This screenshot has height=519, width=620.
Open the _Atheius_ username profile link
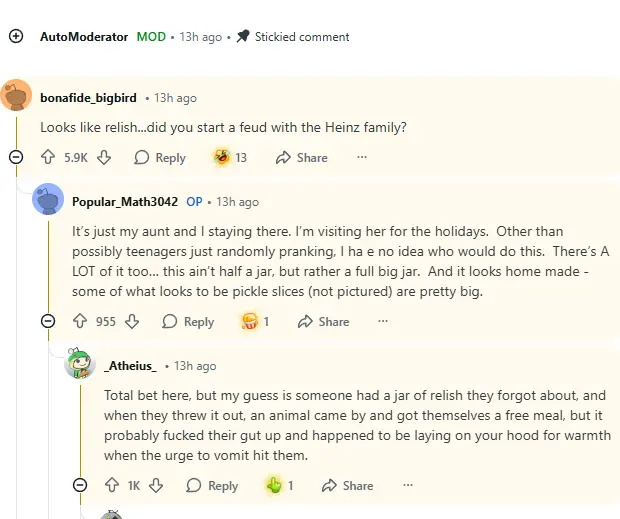pyautogui.click(x=130, y=366)
